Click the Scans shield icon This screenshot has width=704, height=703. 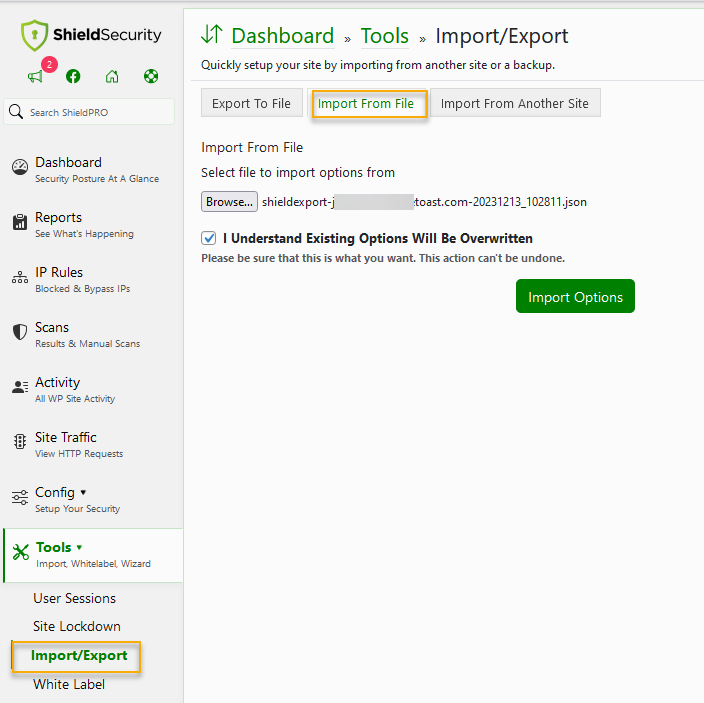coord(20,332)
